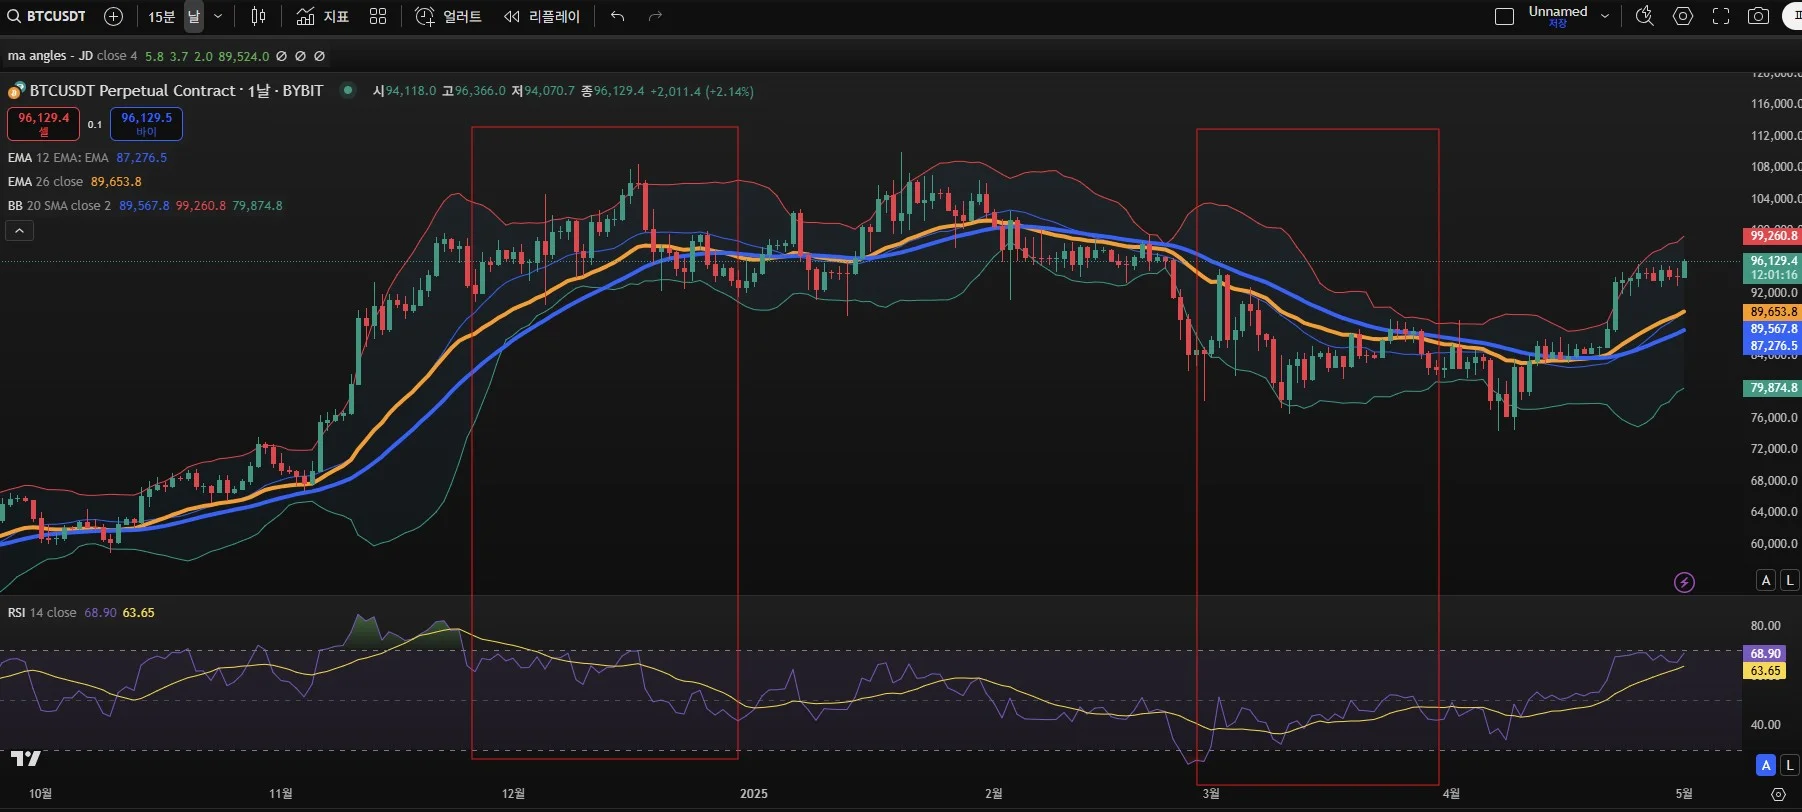Open the quick search lightning icon
This screenshot has width=1802, height=812.
(x=1644, y=16)
